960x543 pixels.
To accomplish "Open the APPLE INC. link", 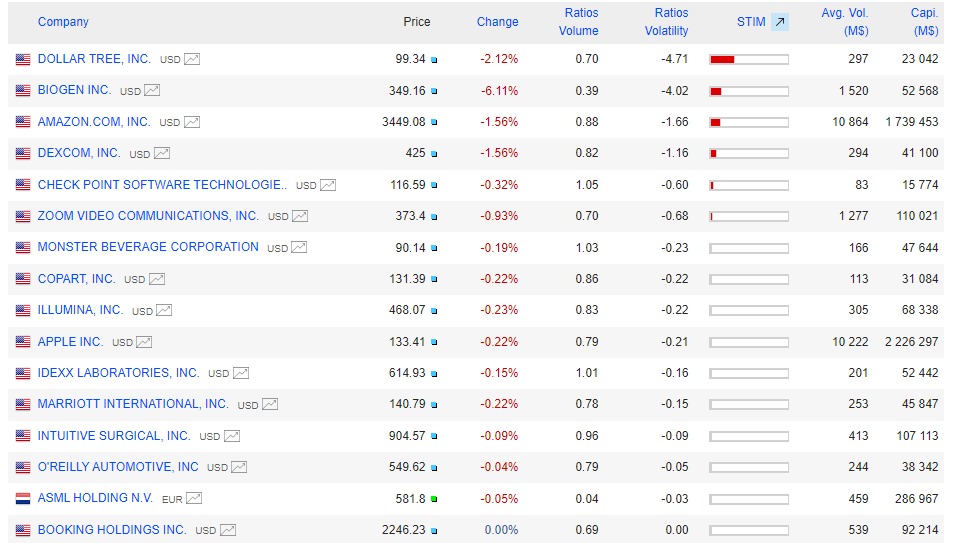I will (x=70, y=342).
